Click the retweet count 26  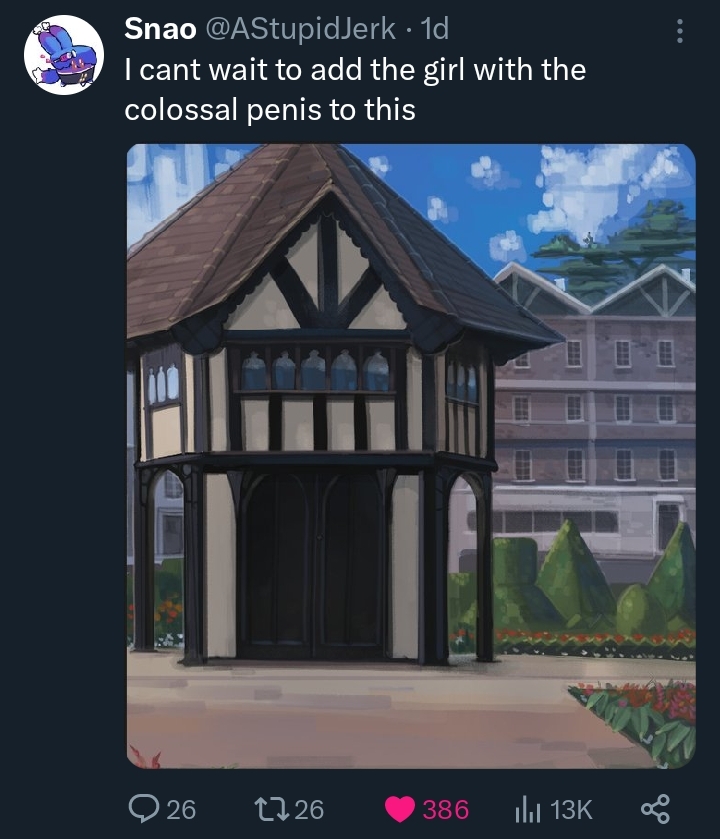point(309,809)
